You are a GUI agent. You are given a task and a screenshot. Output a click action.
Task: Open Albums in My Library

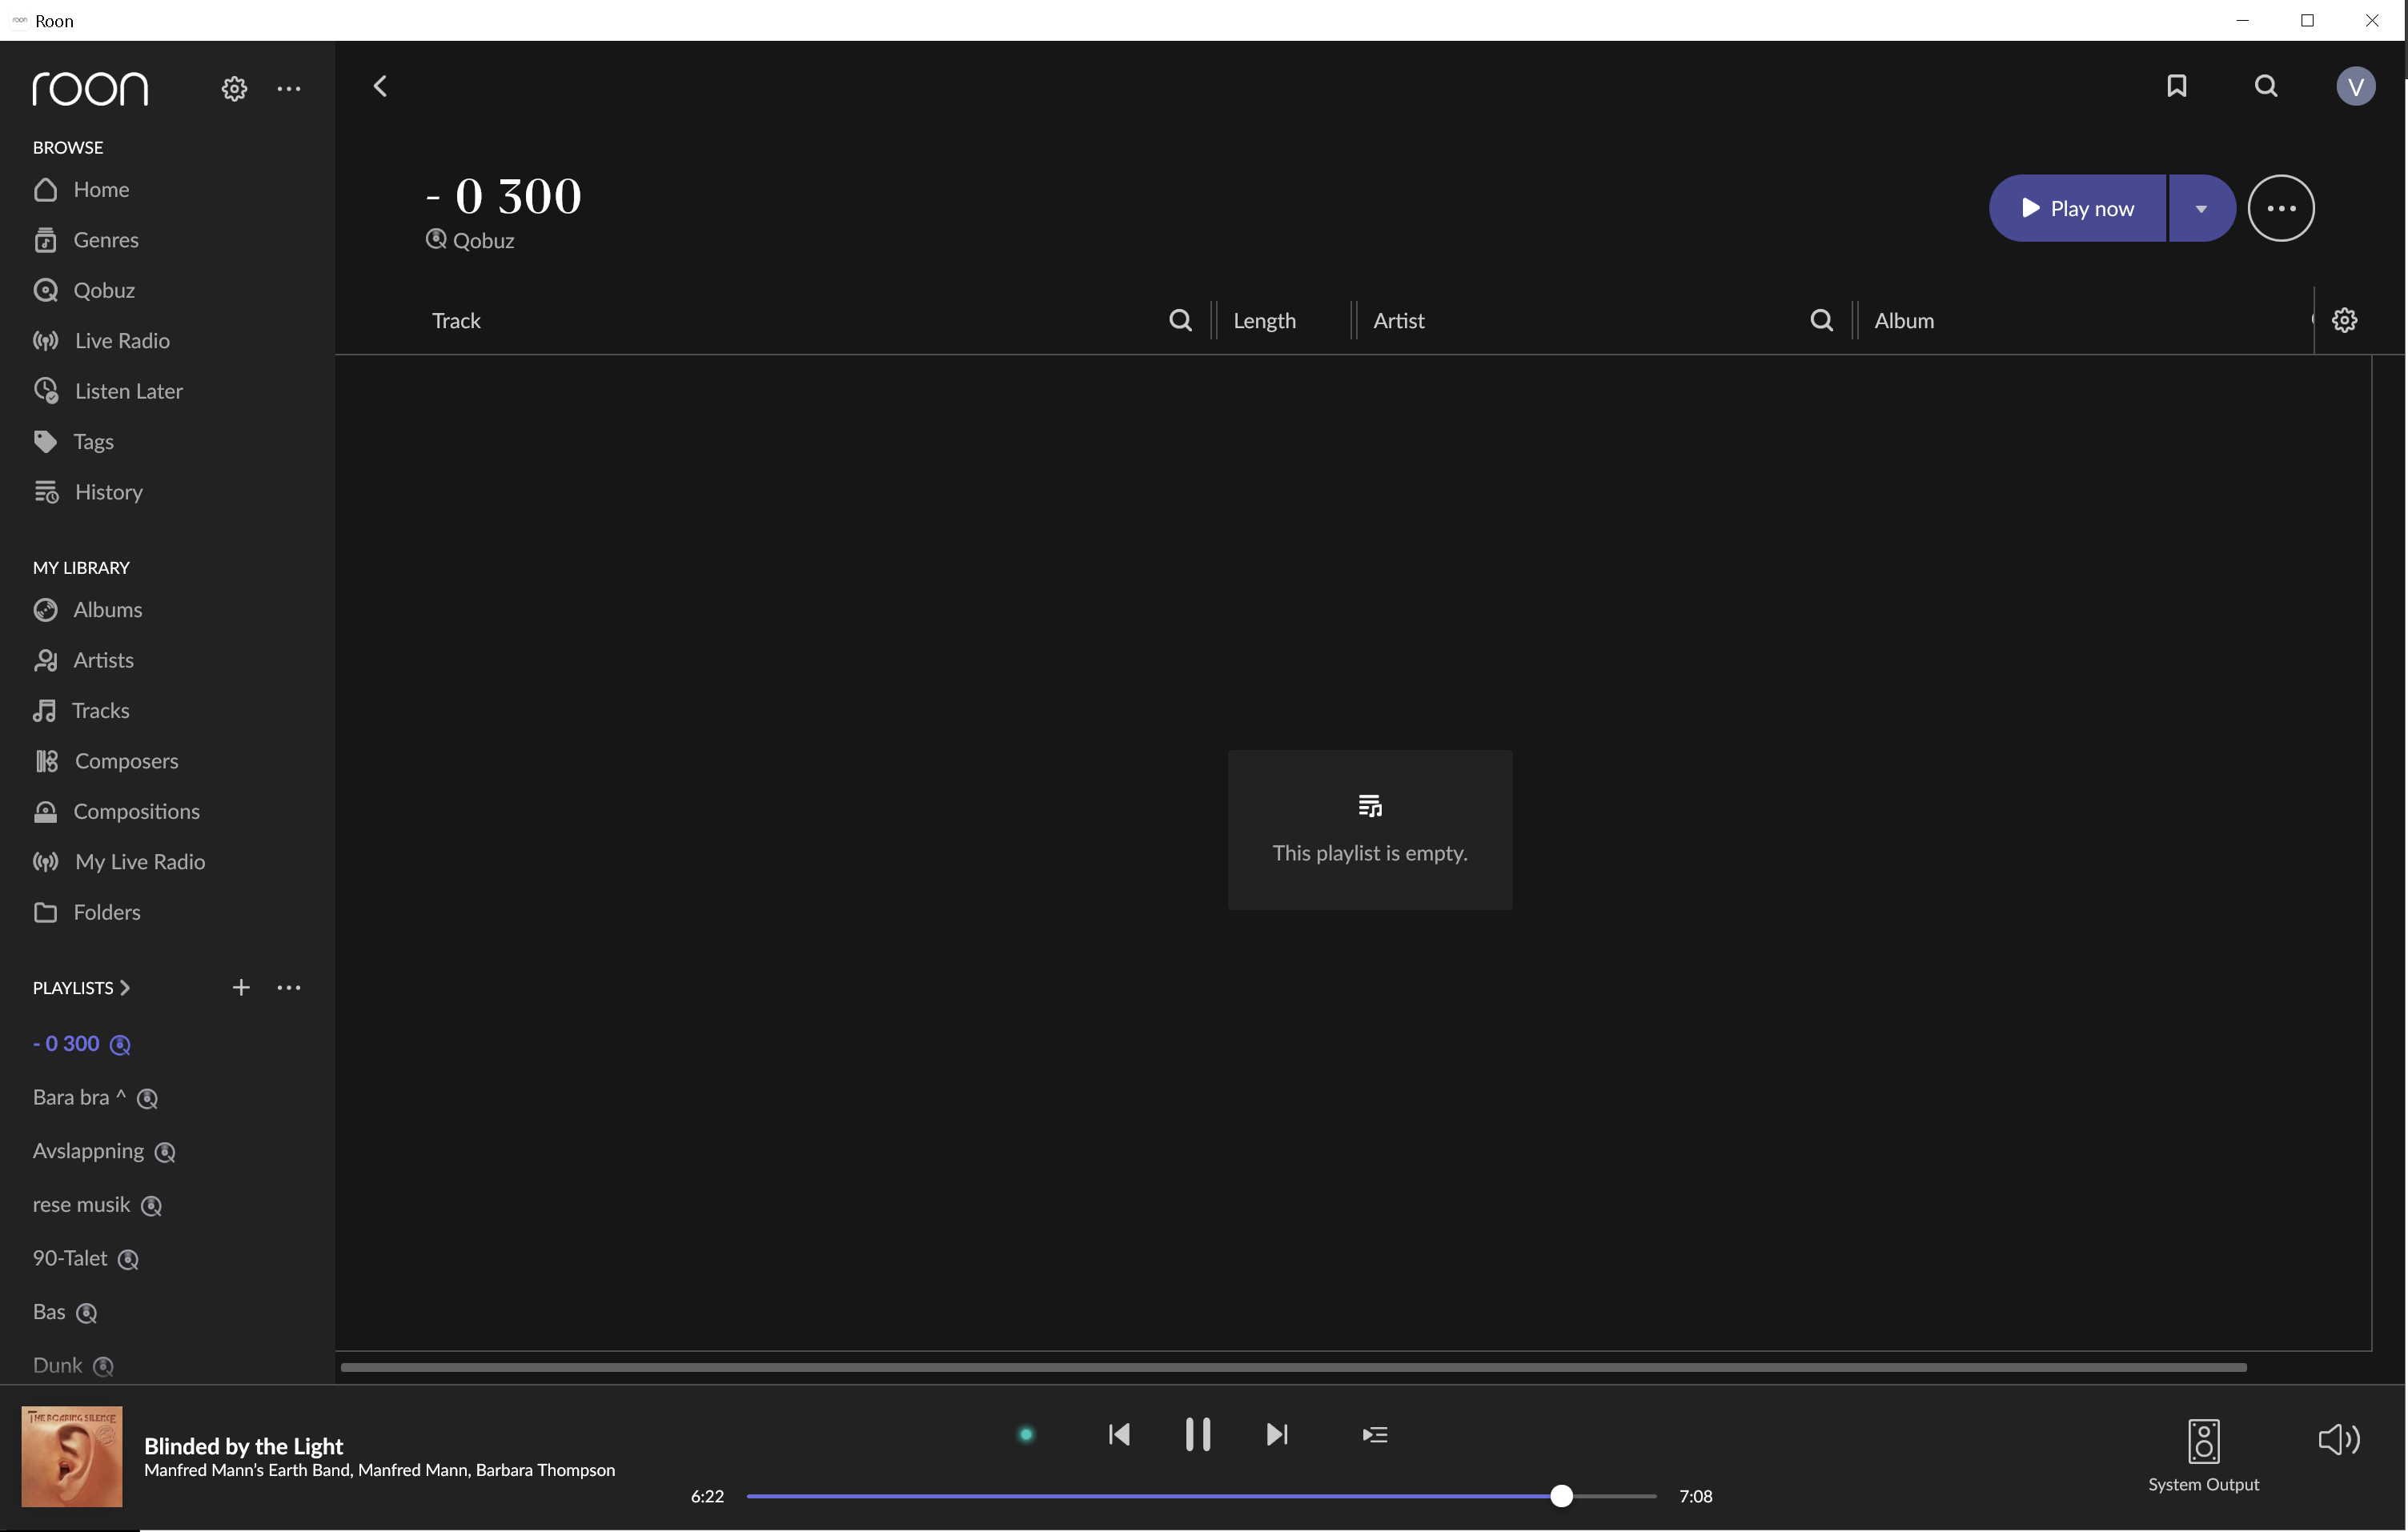(88, 610)
